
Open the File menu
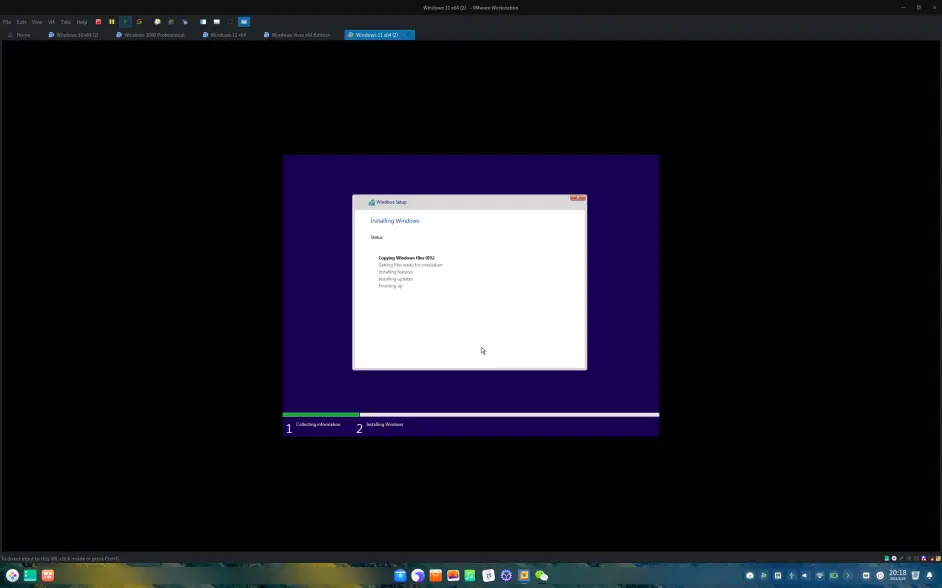(x=7, y=22)
